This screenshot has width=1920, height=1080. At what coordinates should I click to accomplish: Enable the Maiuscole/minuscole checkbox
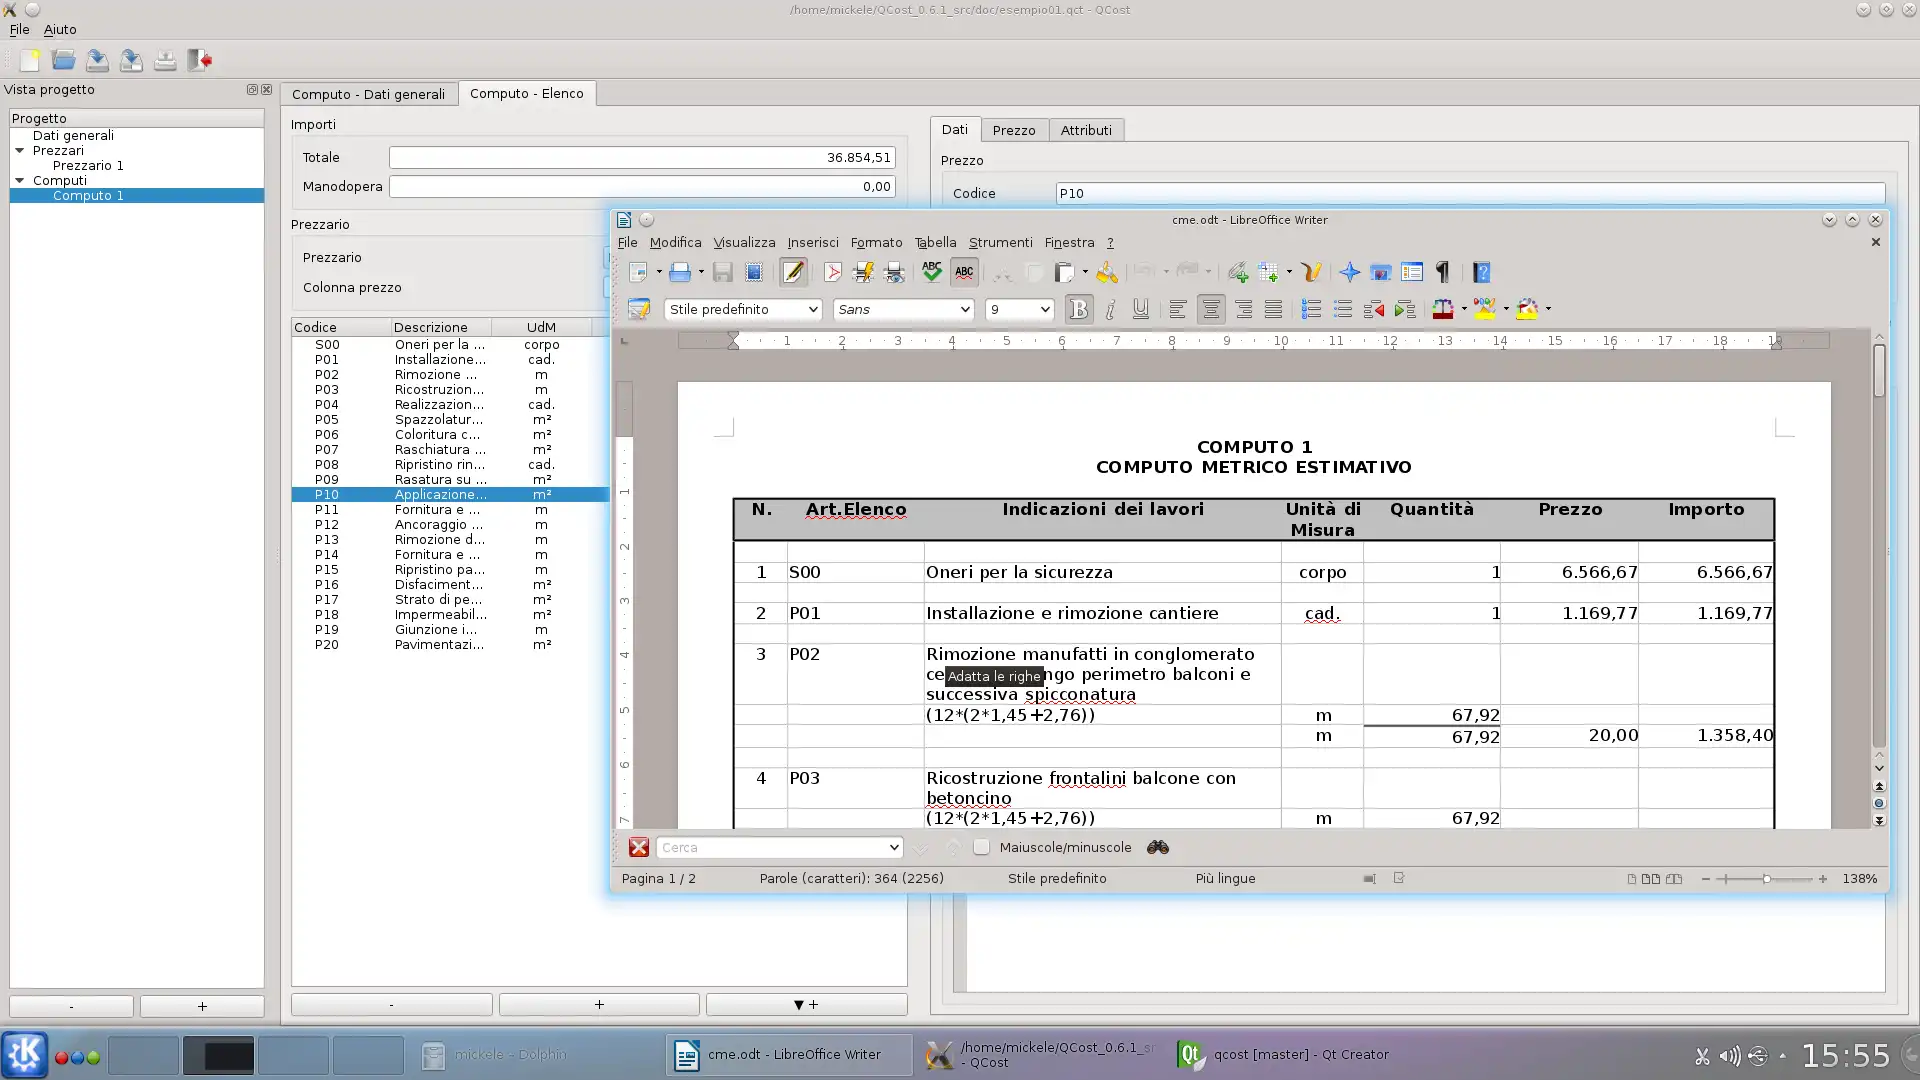coord(981,847)
